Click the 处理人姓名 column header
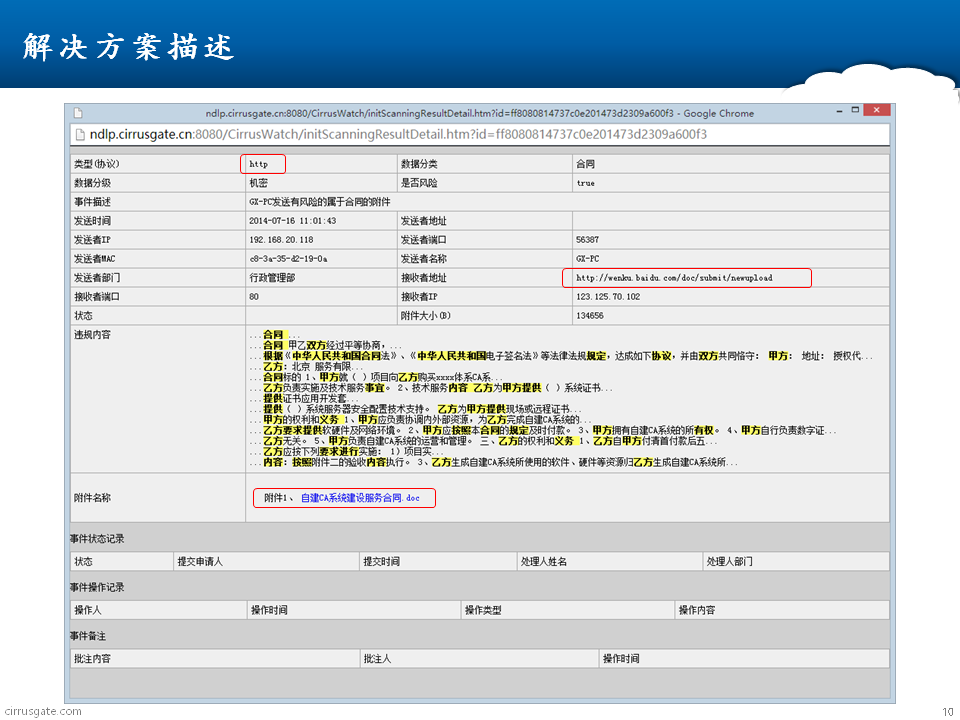 (544, 562)
